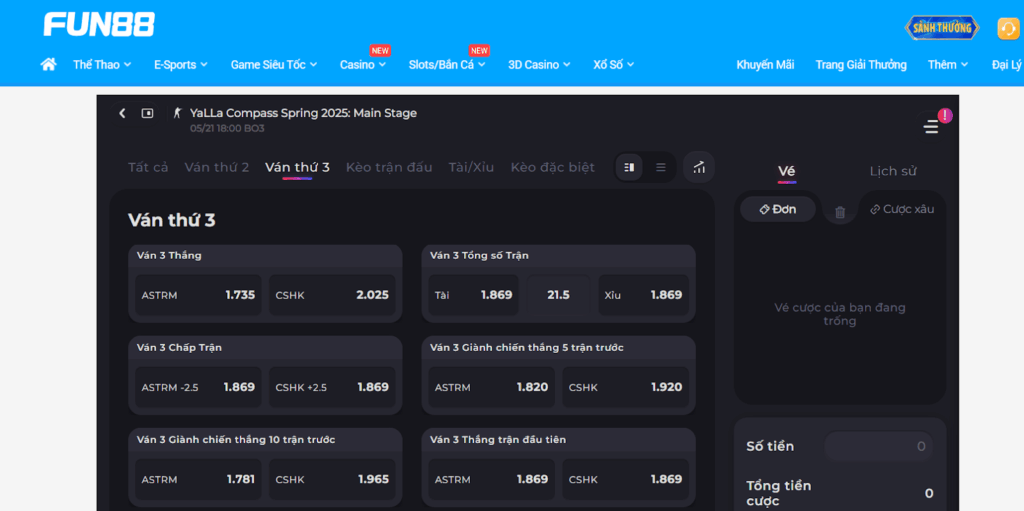Image resolution: width=1024 pixels, height=511 pixels.
Task: Click the Ván 3 Chấp Trận header
Action: tap(179, 348)
